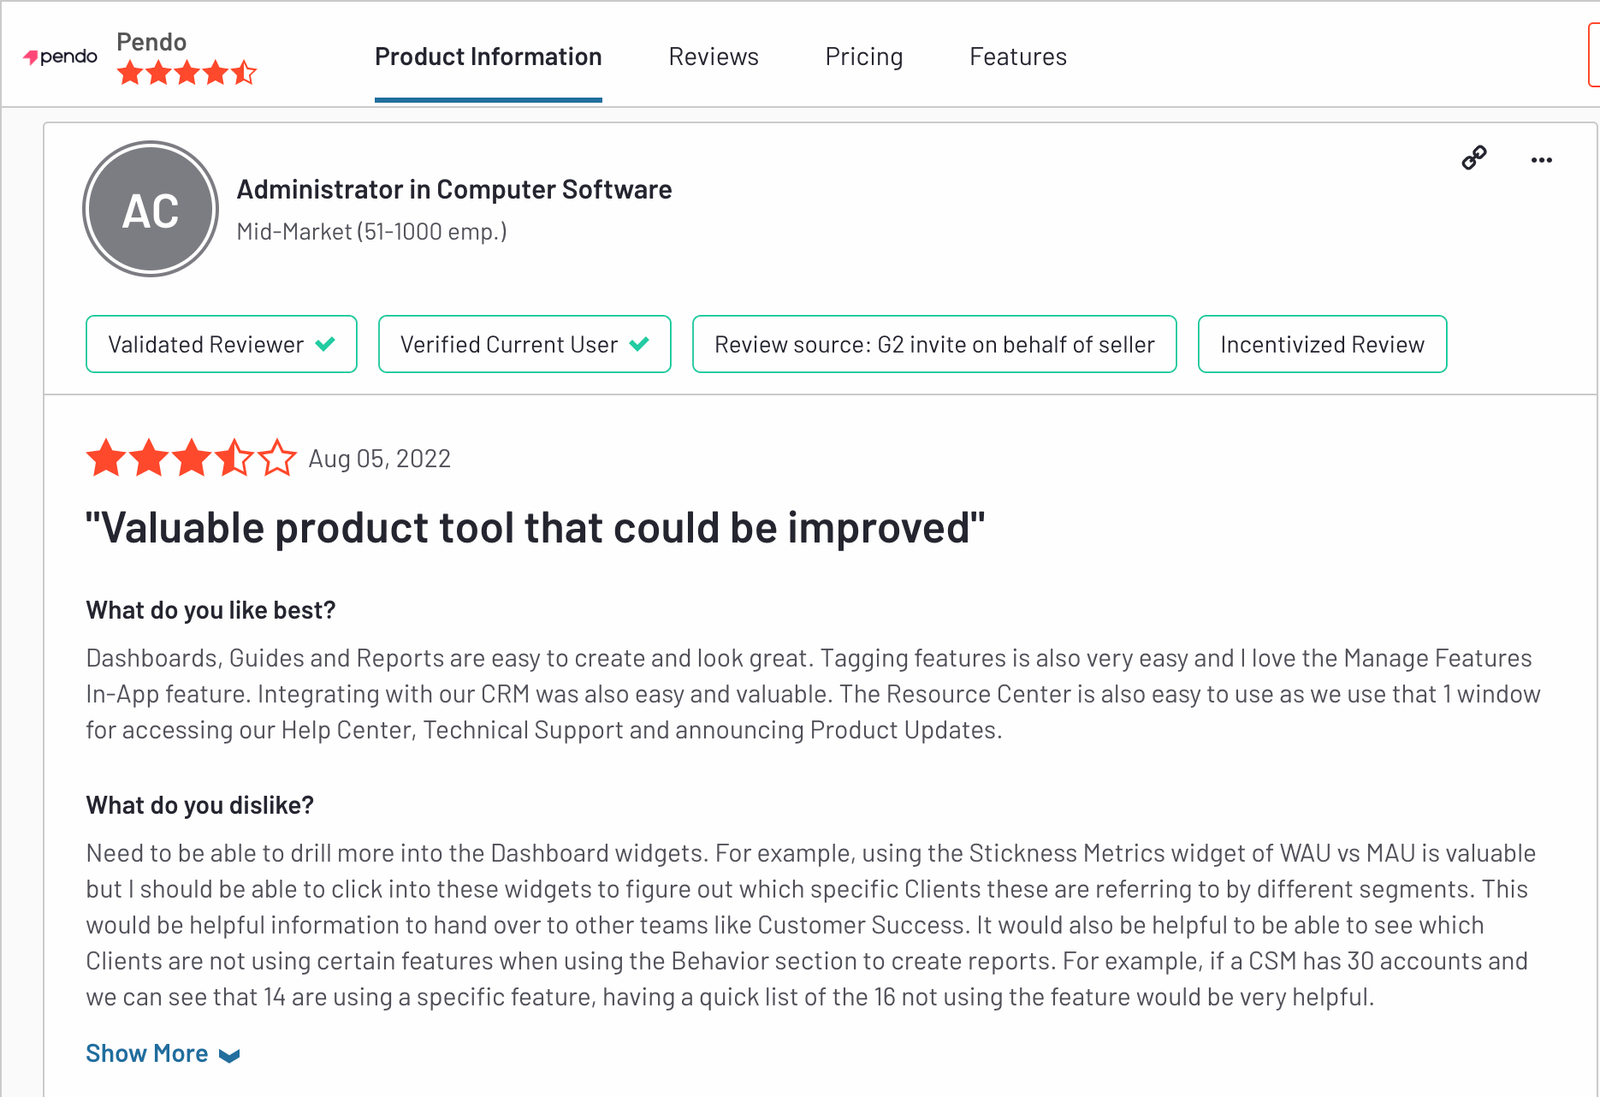Screen dimensions: 1600x1097
Task: Open the three-dot more options menu
Action: 1541,160
